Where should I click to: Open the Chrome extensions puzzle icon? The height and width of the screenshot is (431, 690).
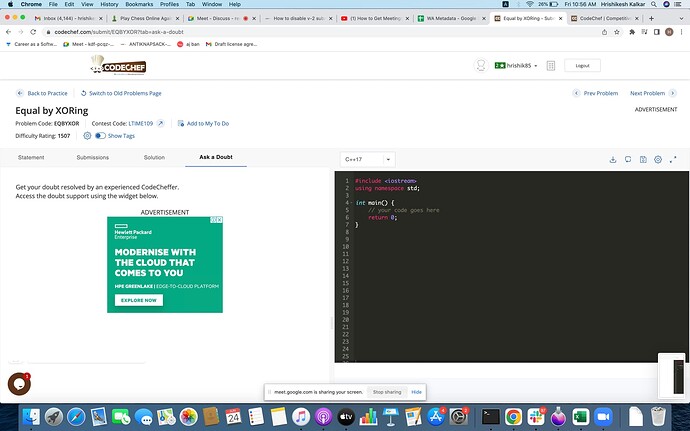pyautogui.click(x=632, y=32)
